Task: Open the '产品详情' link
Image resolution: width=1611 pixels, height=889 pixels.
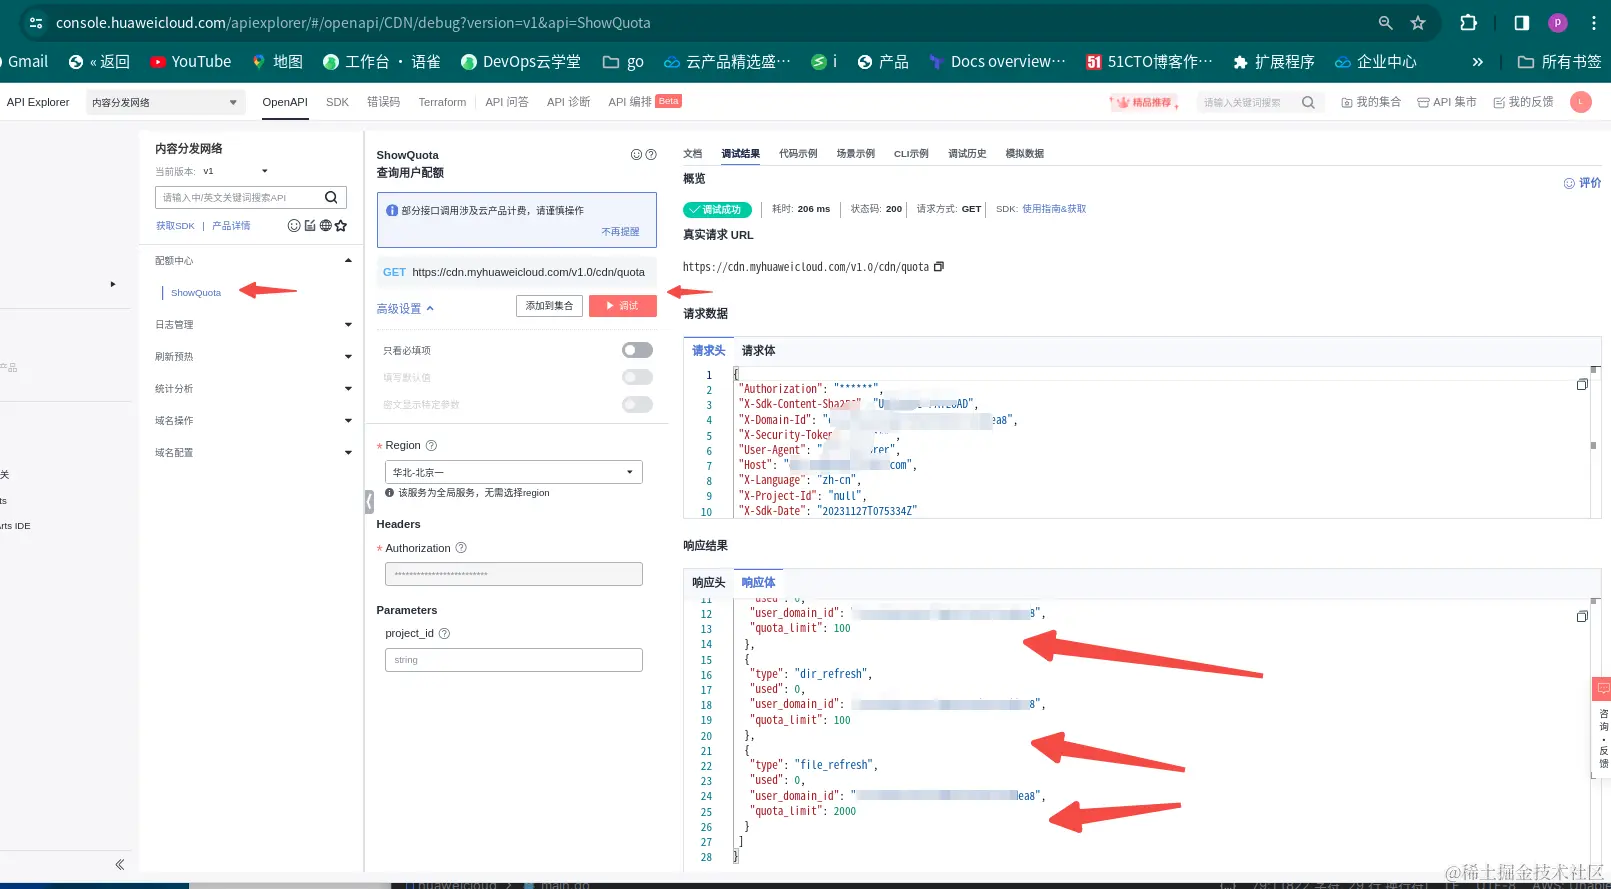Action: pos(231,226)
